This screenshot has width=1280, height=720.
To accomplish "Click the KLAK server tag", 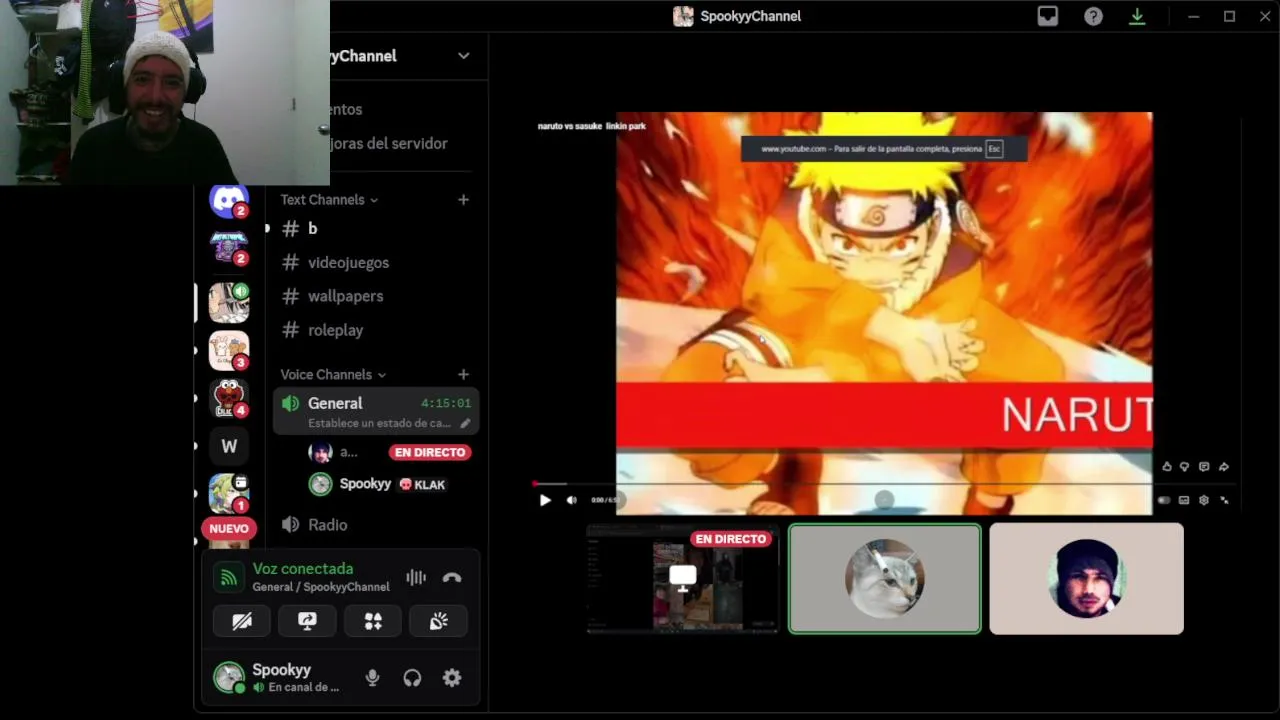I will 422,484.
